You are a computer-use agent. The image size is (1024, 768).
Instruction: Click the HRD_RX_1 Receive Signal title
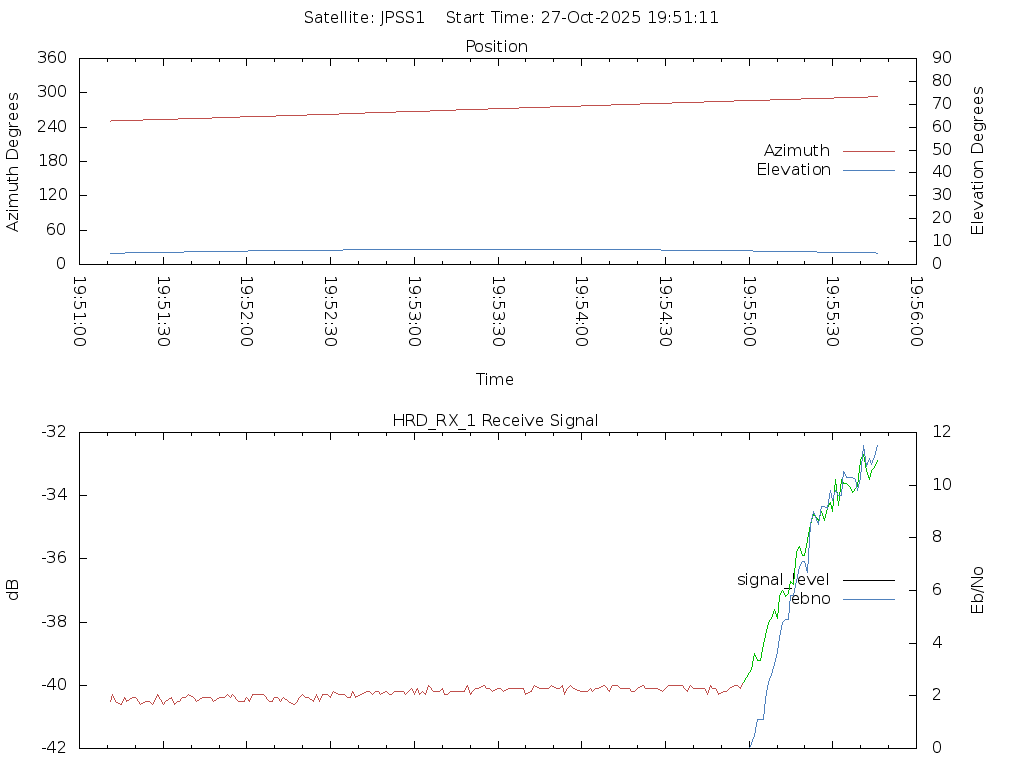(496, 420)
